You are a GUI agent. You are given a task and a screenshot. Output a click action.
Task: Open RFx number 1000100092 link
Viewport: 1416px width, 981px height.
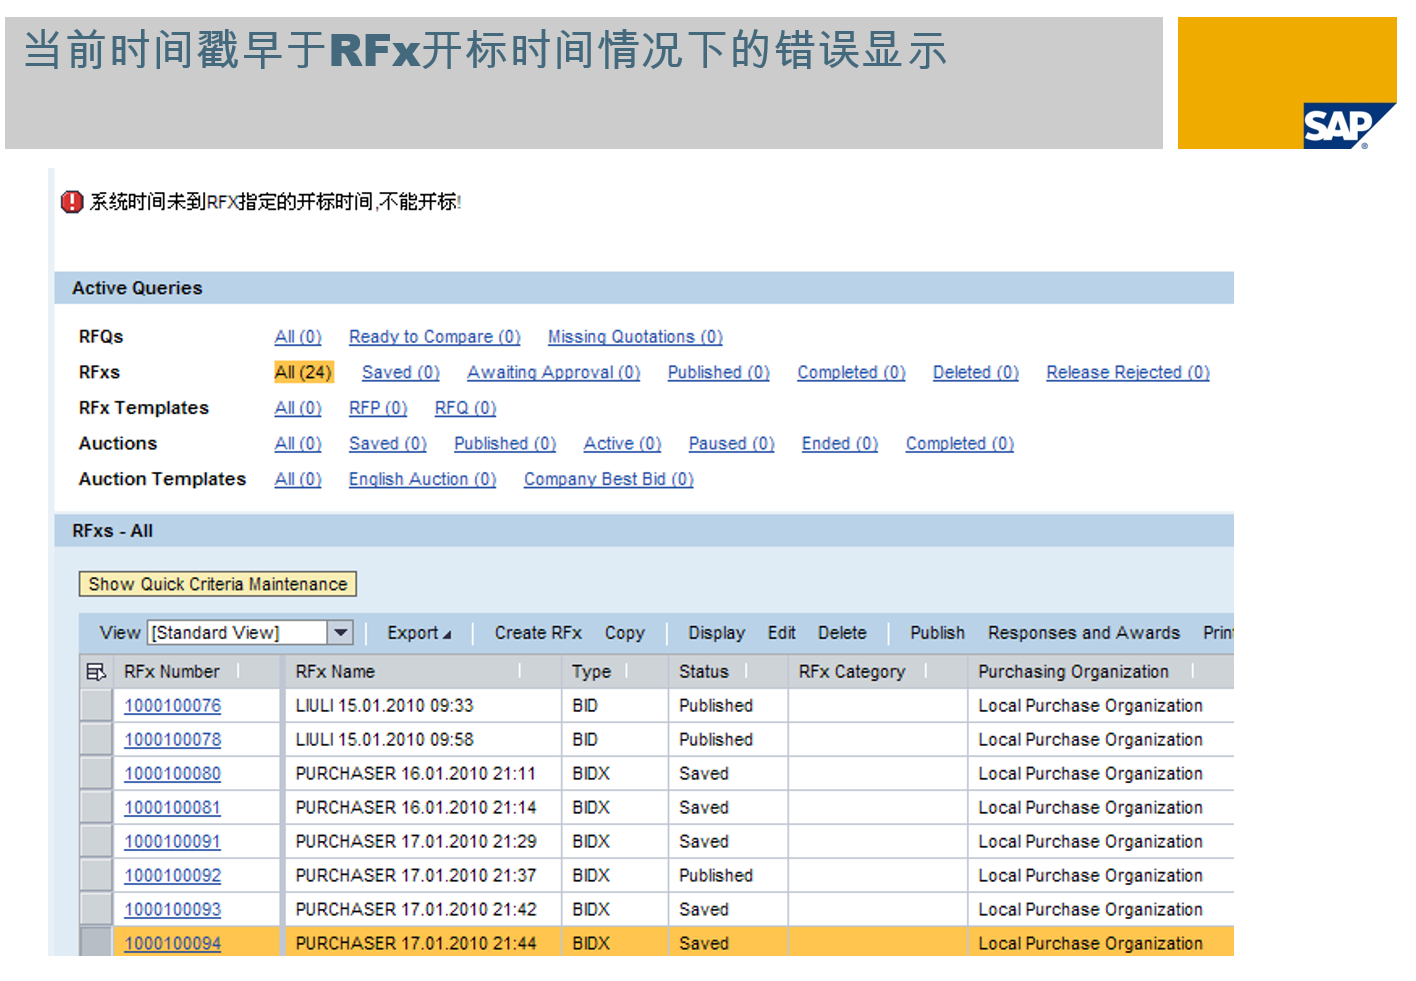[x=173, y=876]
